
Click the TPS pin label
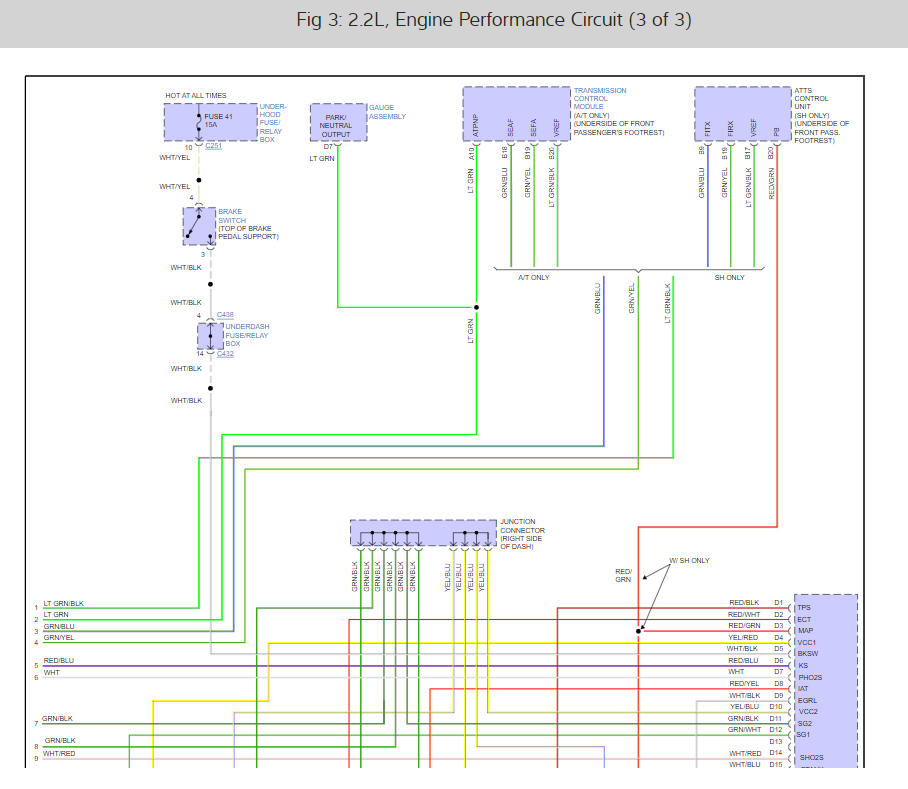(x=804, y=607)
